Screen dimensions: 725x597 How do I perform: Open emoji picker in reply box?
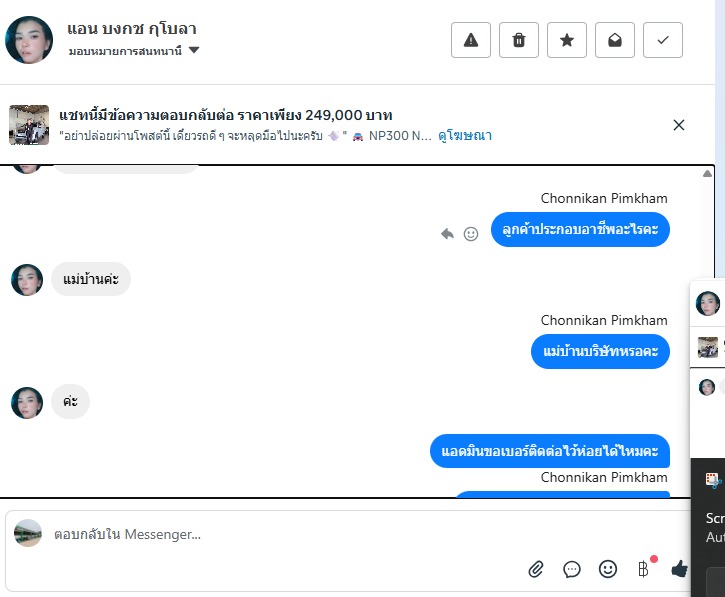coord(608,569)
